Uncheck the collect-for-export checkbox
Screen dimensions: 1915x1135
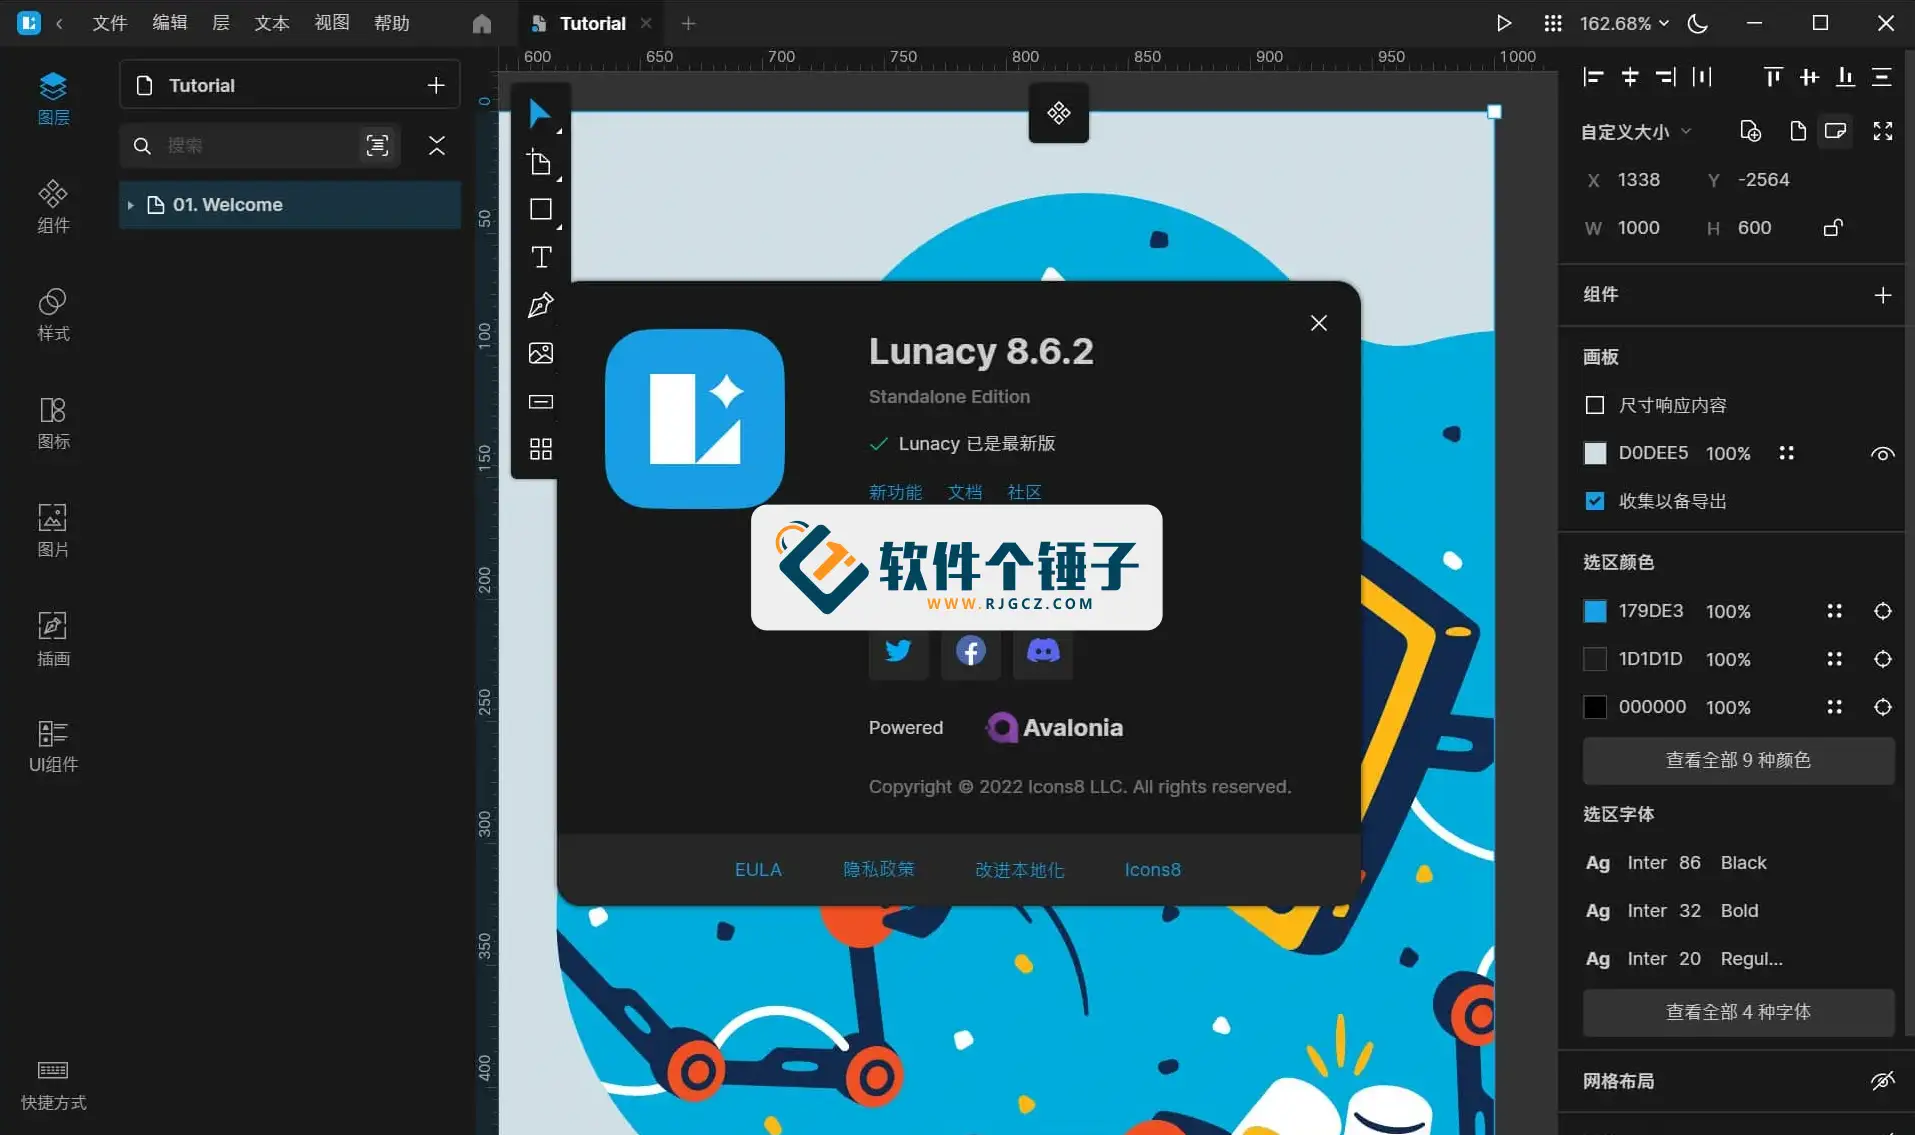pos(1595,501)
